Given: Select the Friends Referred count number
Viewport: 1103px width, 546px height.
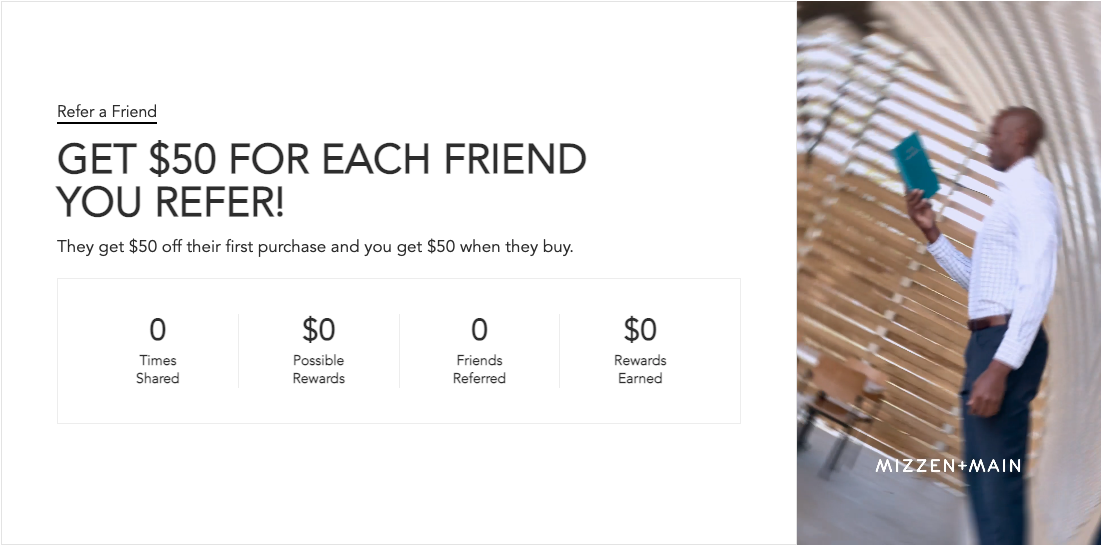Looking at the screenshot, I should [479, 329].
